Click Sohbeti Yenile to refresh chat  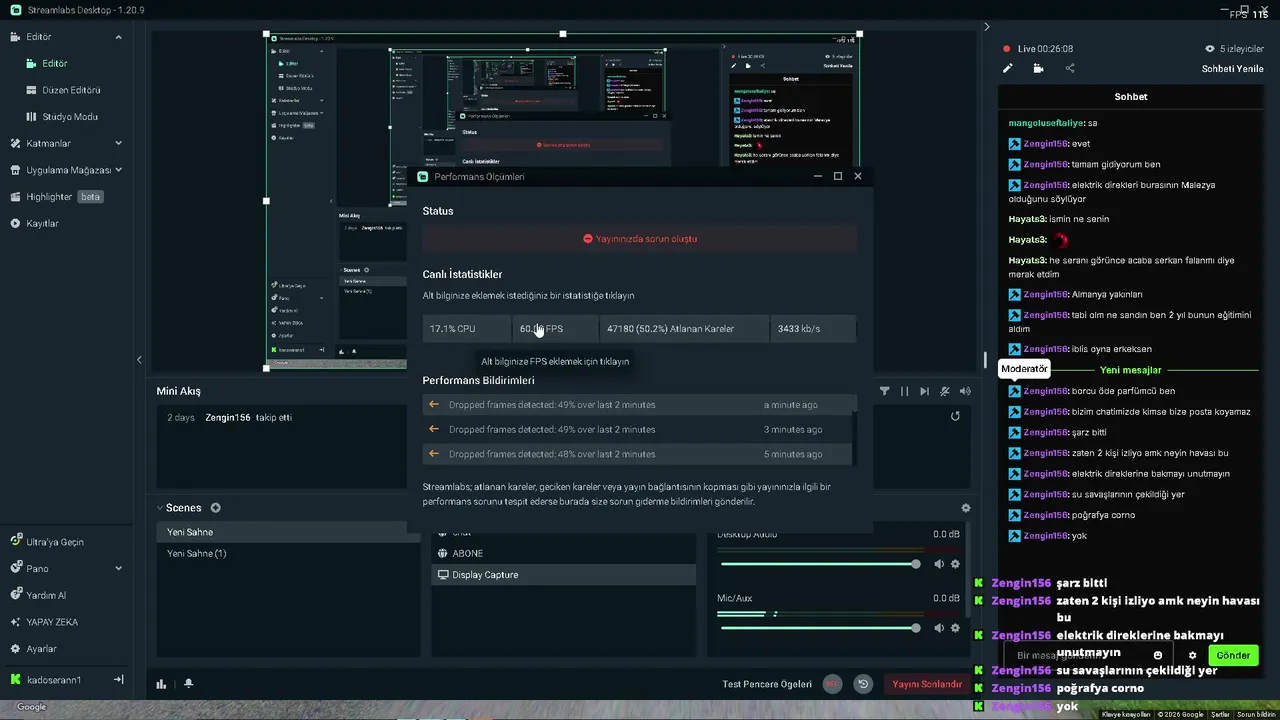click(1232, 69)
